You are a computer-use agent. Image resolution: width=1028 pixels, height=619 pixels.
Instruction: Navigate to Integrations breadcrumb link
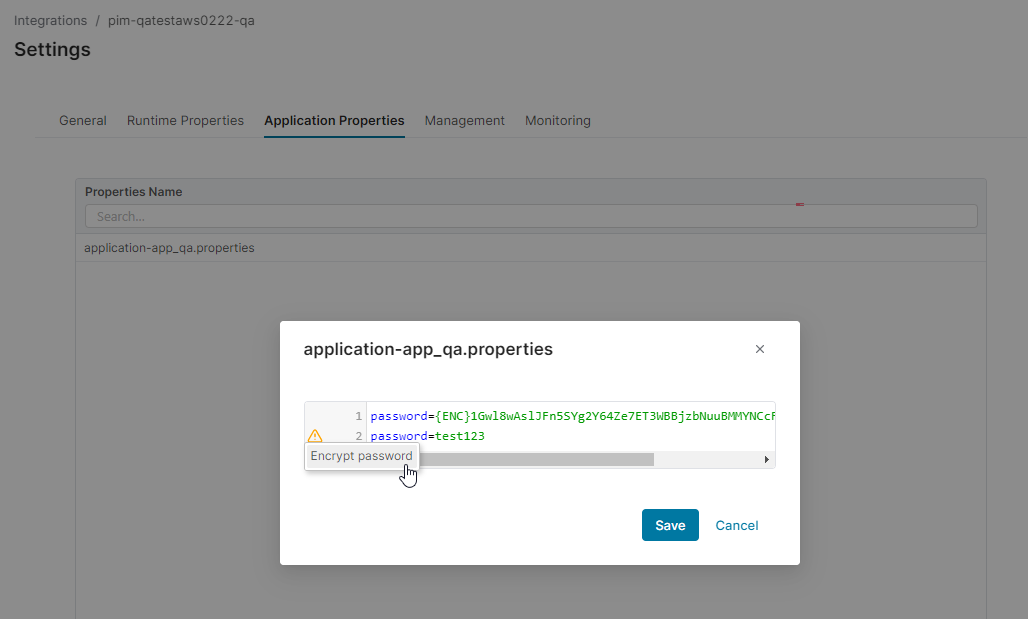click(x=50, y=20)
